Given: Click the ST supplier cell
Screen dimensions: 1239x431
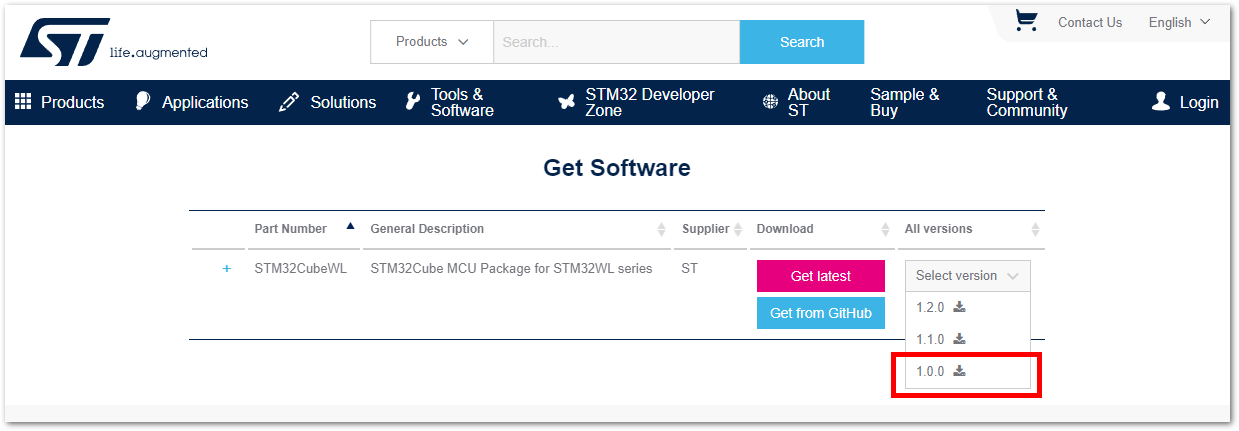Looking at the screenshot, I should click(x=690, y=268).
